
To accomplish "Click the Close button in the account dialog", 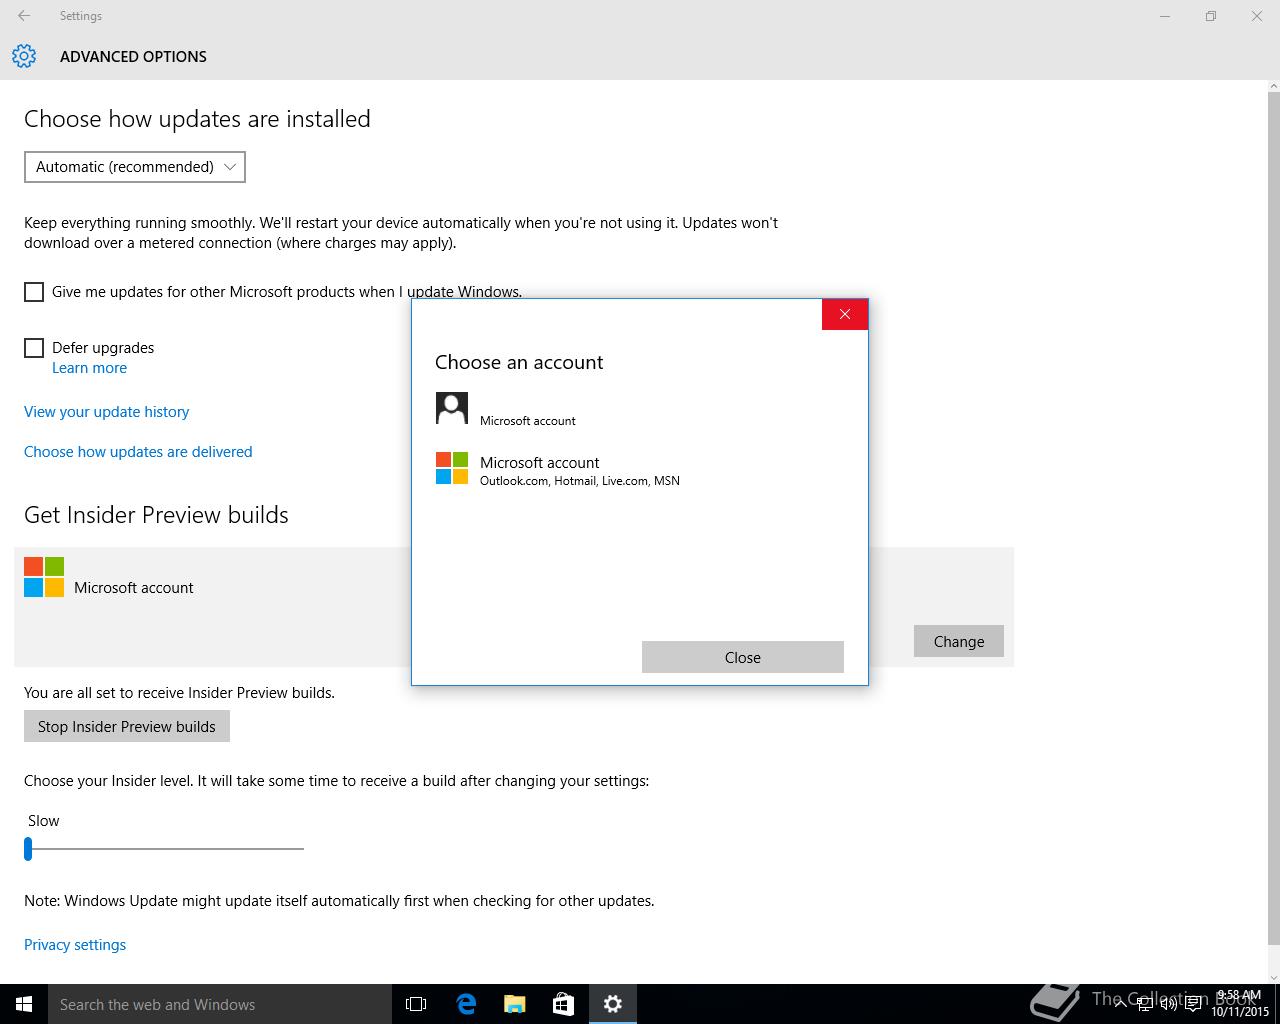I will [743, 657].
